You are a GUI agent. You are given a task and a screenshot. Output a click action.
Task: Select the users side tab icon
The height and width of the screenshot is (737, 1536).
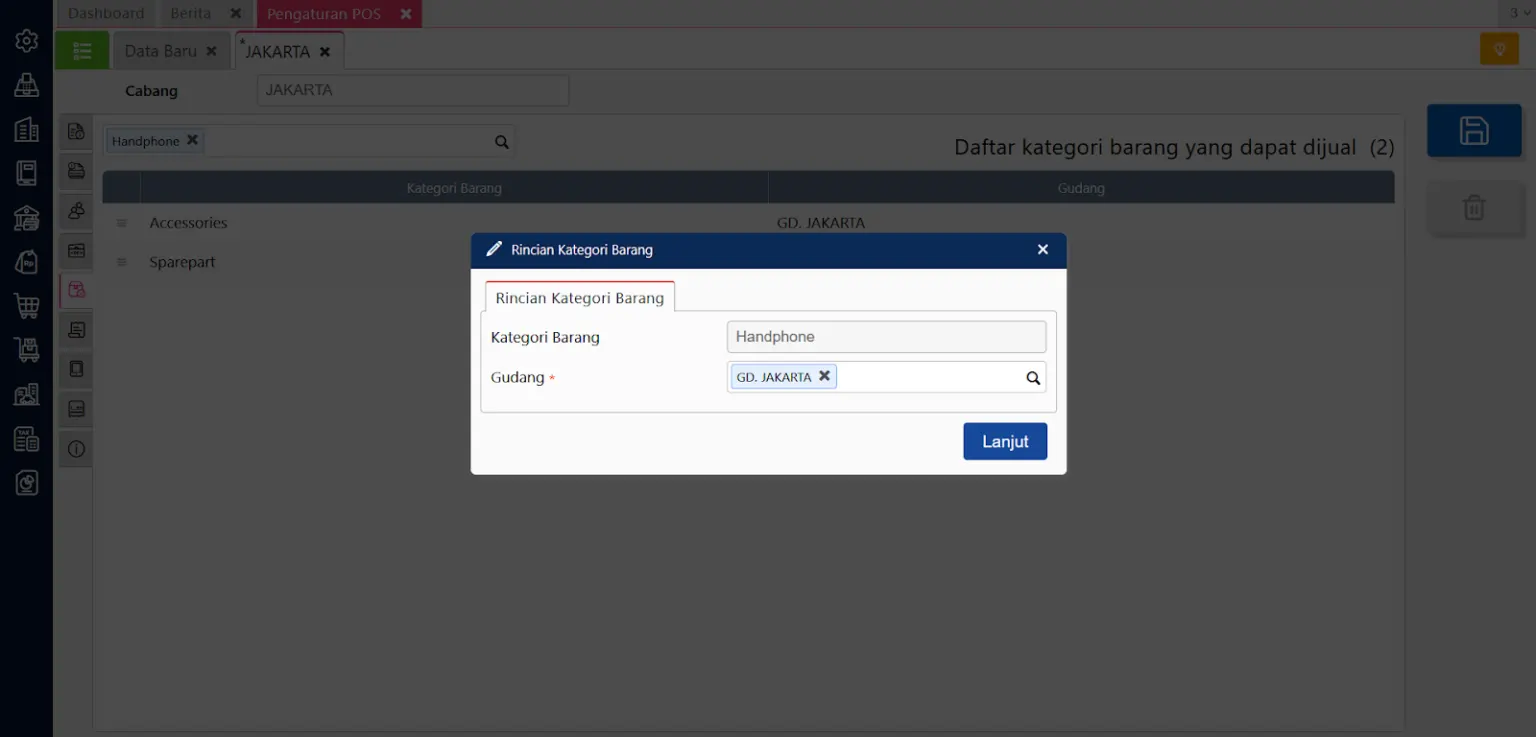point(76,211)
